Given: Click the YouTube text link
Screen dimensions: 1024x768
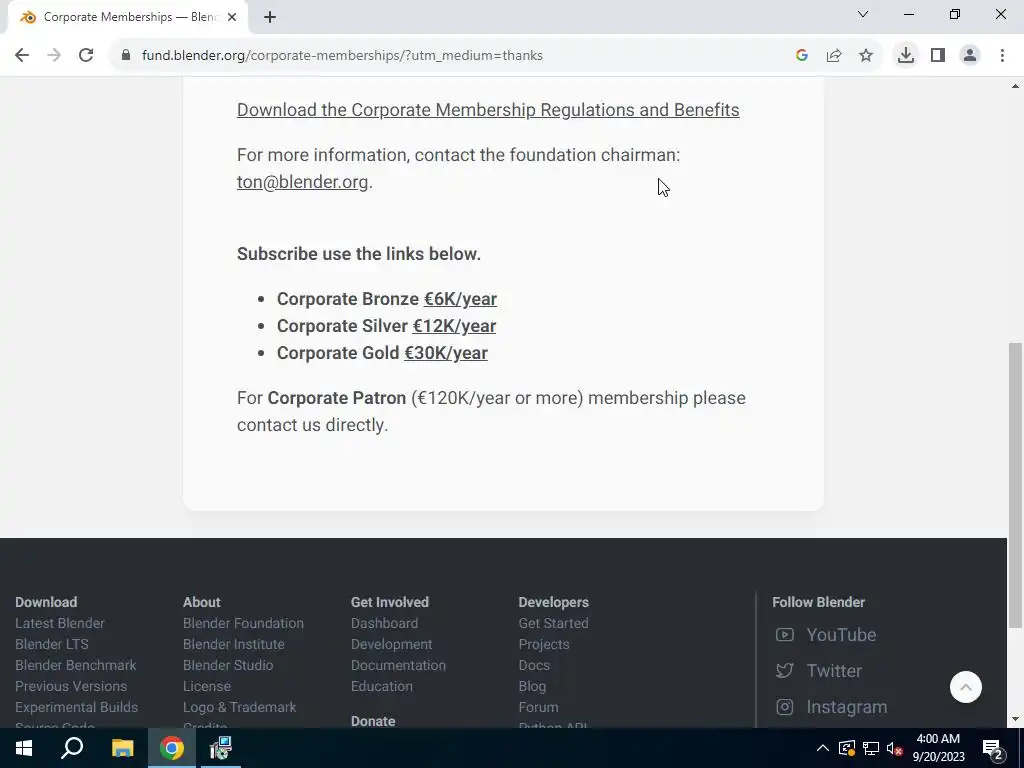Looking at the screenshot, I should click(x=841, y=635).
